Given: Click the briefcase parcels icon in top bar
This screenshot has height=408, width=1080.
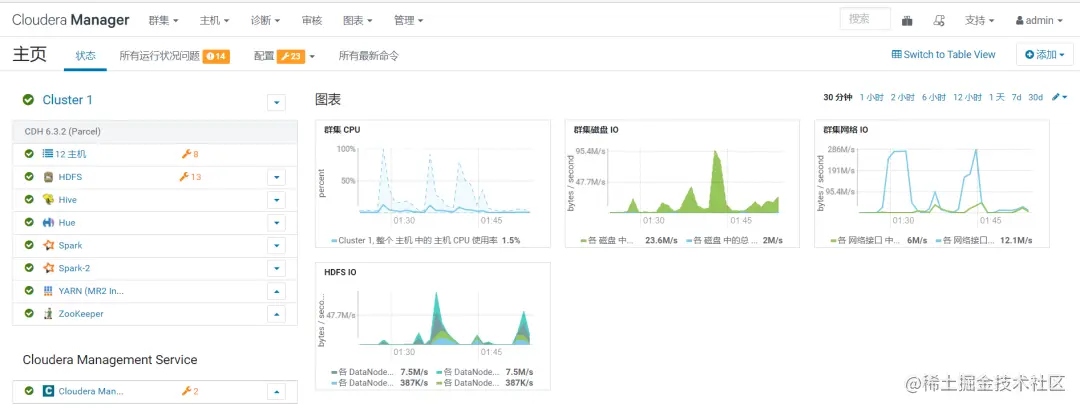Looking at the screenshot, I should 907,21.
